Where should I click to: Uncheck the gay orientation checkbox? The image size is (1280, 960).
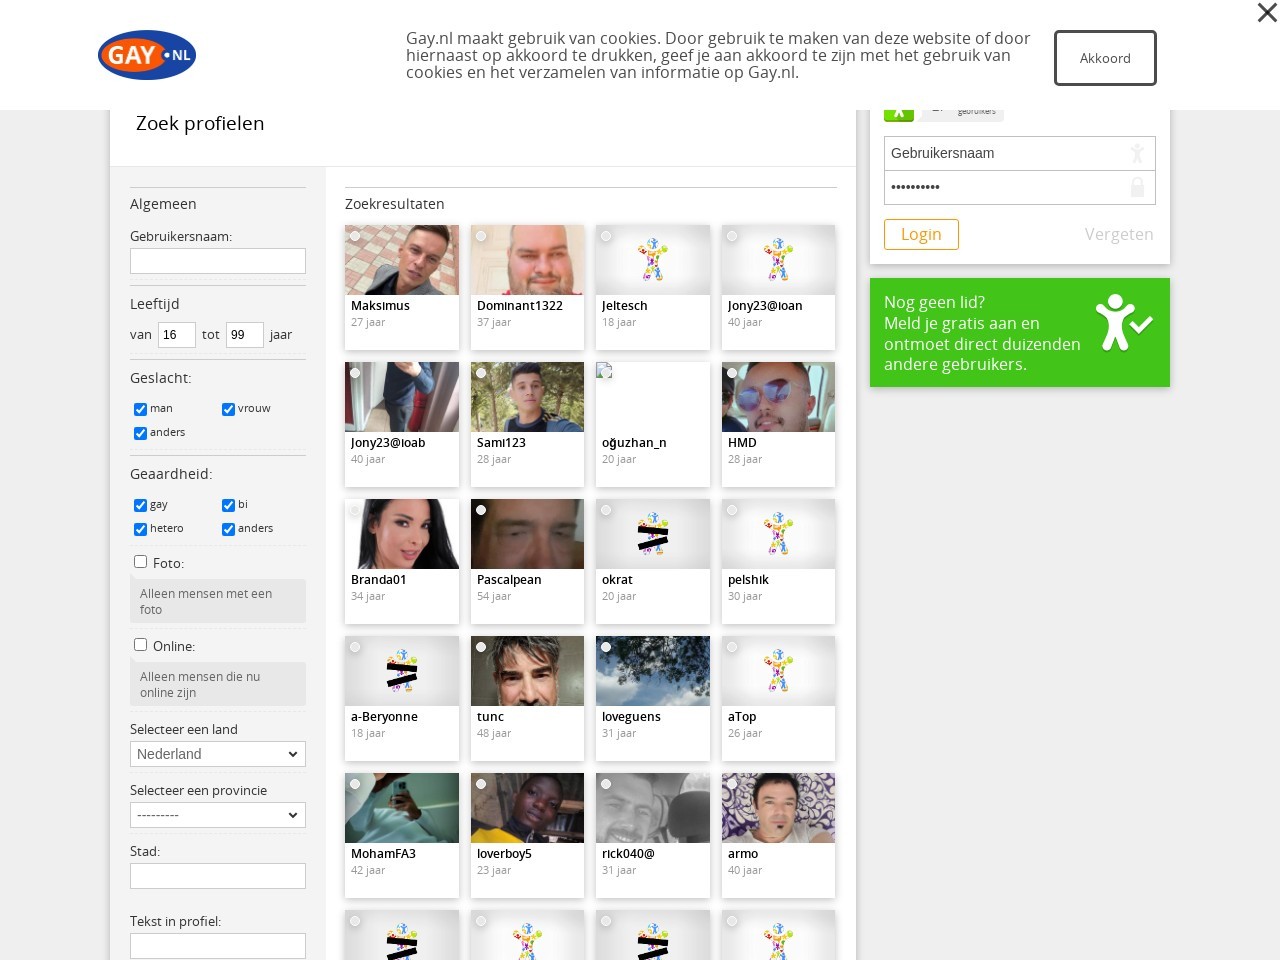tap(141, 505)
